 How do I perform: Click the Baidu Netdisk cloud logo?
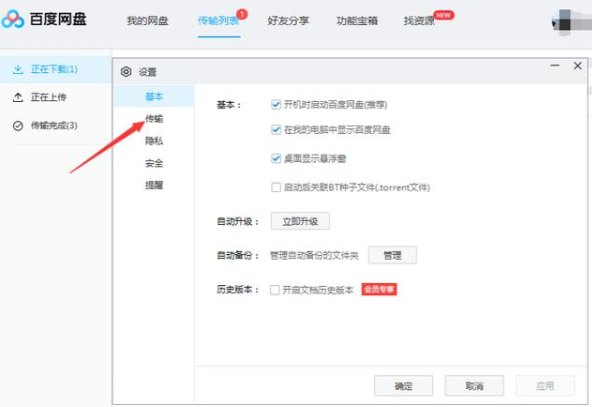coord(12,19)
